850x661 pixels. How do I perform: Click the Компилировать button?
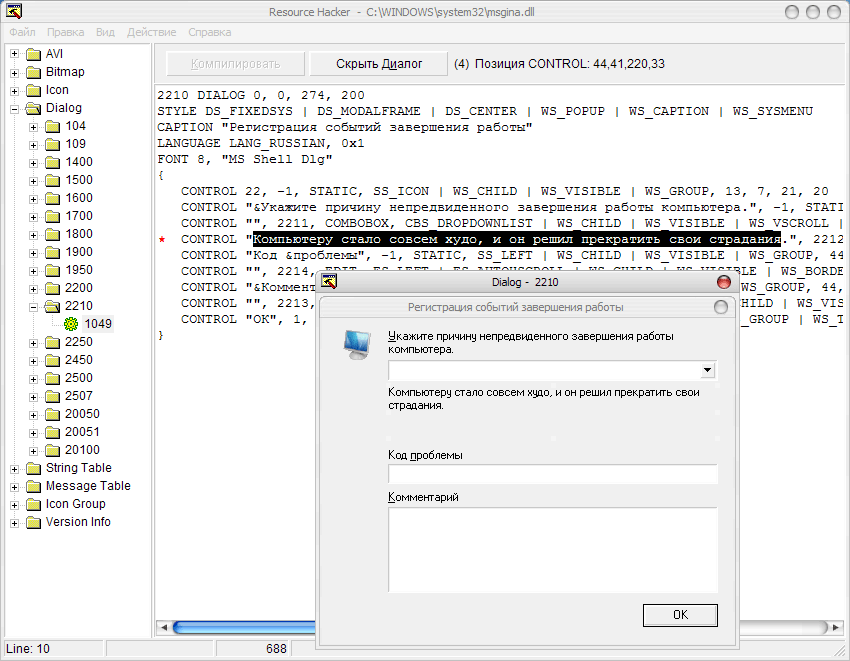[235, 64]
